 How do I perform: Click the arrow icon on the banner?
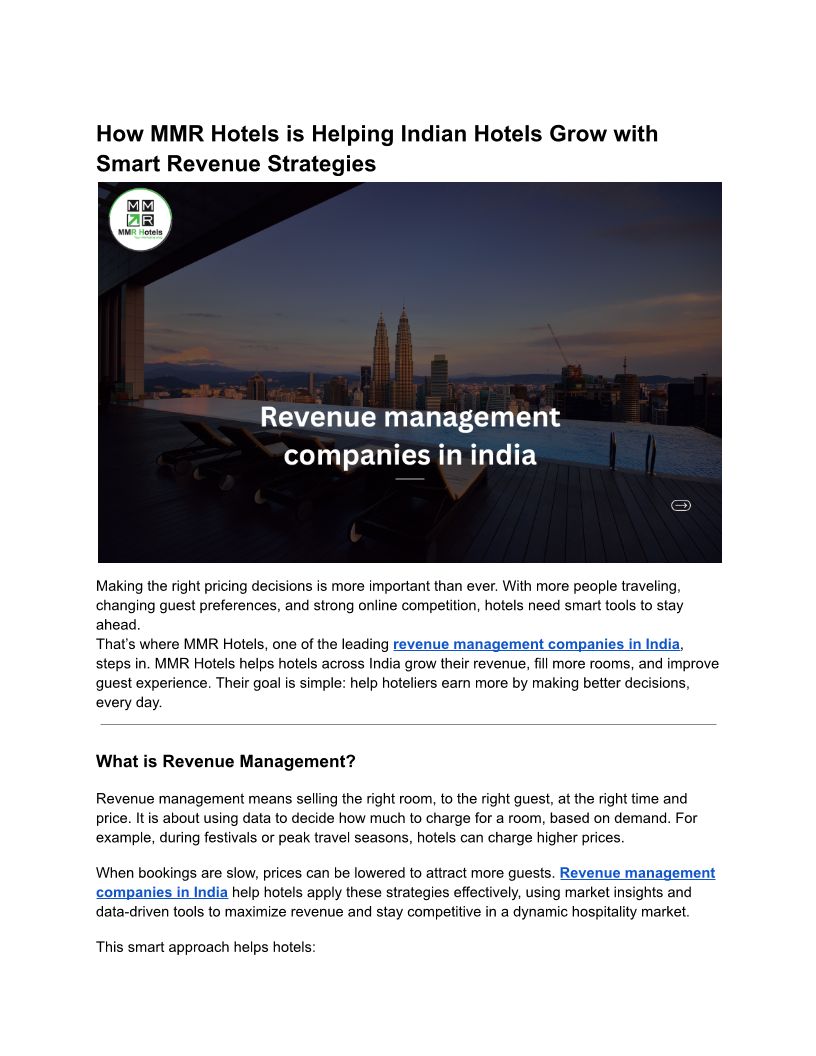pos(680,505)
